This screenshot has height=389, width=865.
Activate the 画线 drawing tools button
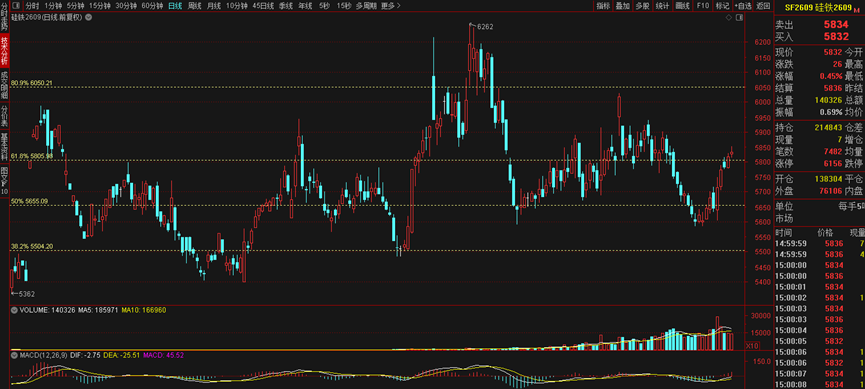(x=682, y=6)
